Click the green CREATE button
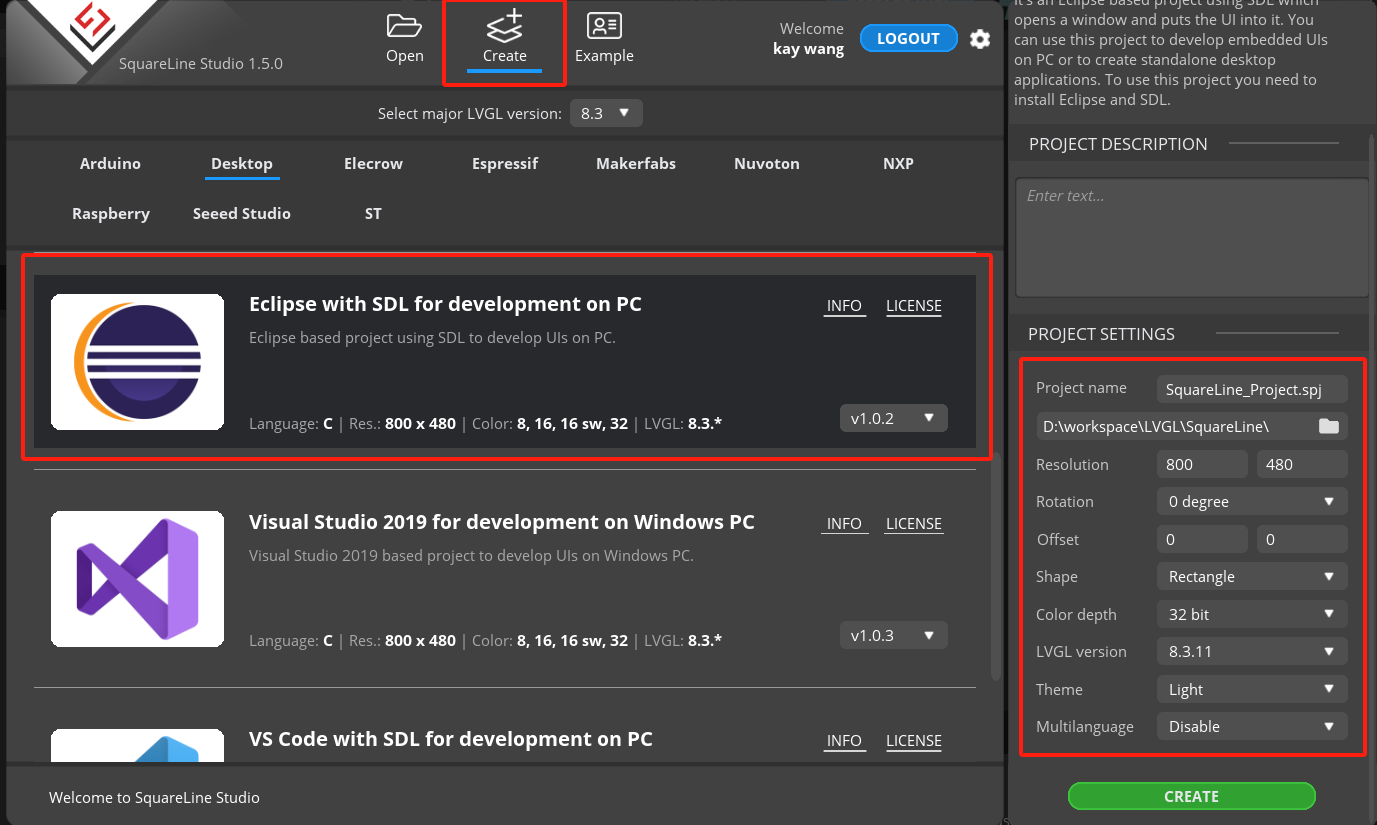Viewport: 1377px width, 825px height. point(1191,796)
